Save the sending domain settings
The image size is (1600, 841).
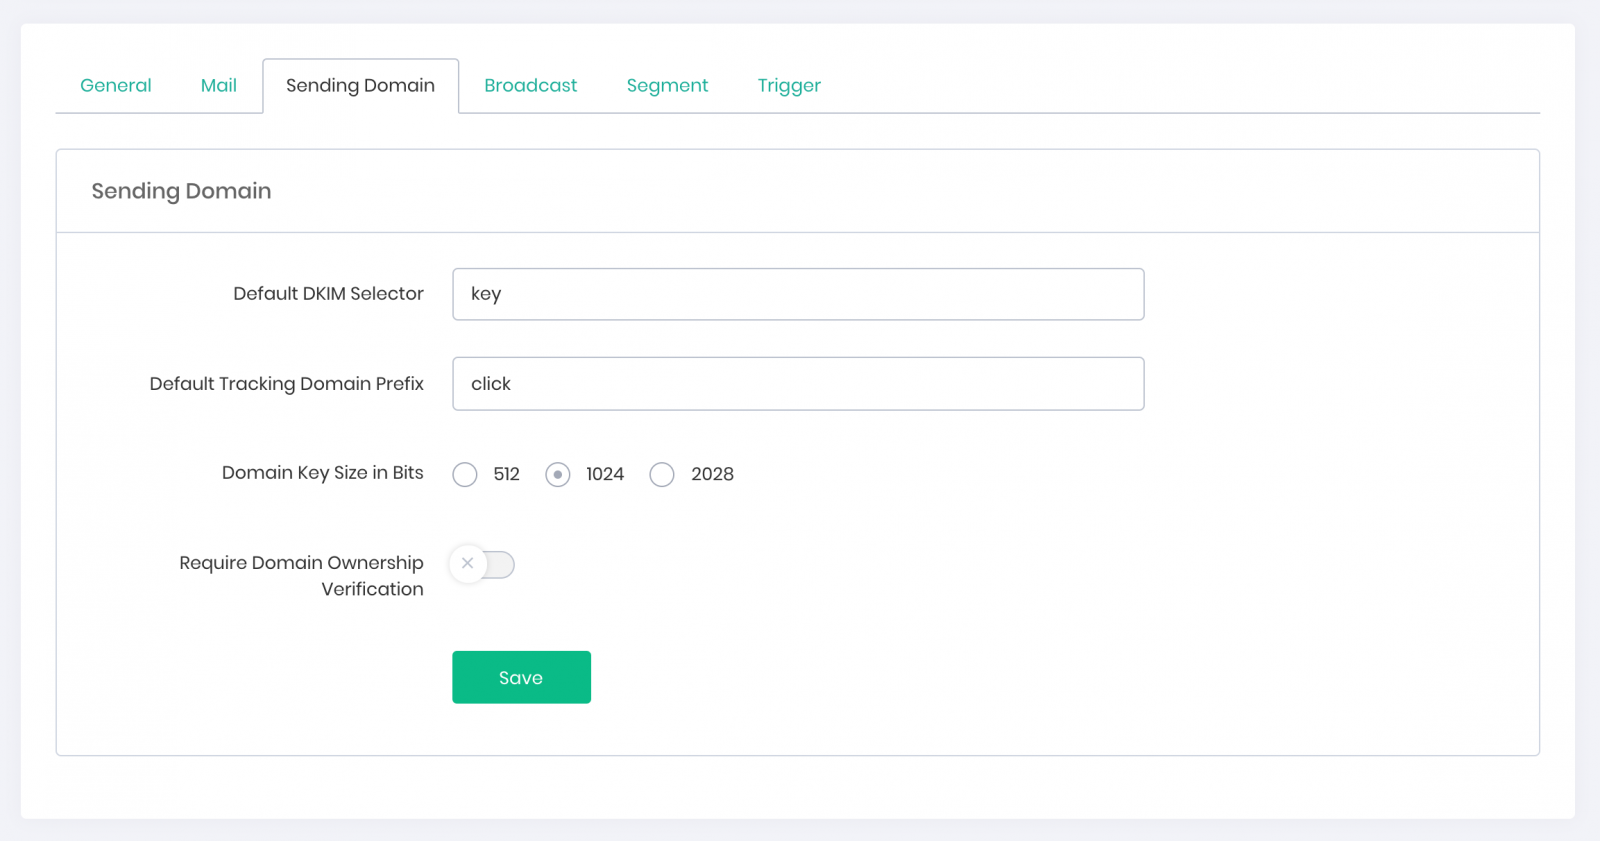[x=521, y=677]
